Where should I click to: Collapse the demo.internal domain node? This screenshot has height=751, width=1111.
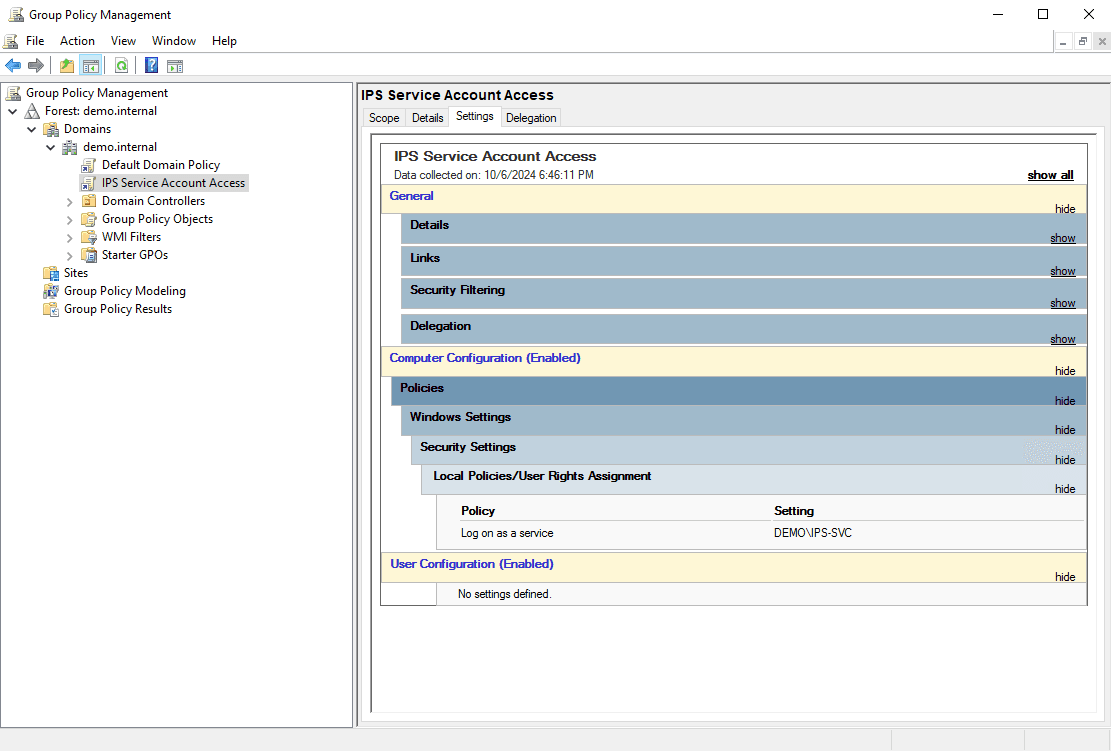tap(50, 146)
